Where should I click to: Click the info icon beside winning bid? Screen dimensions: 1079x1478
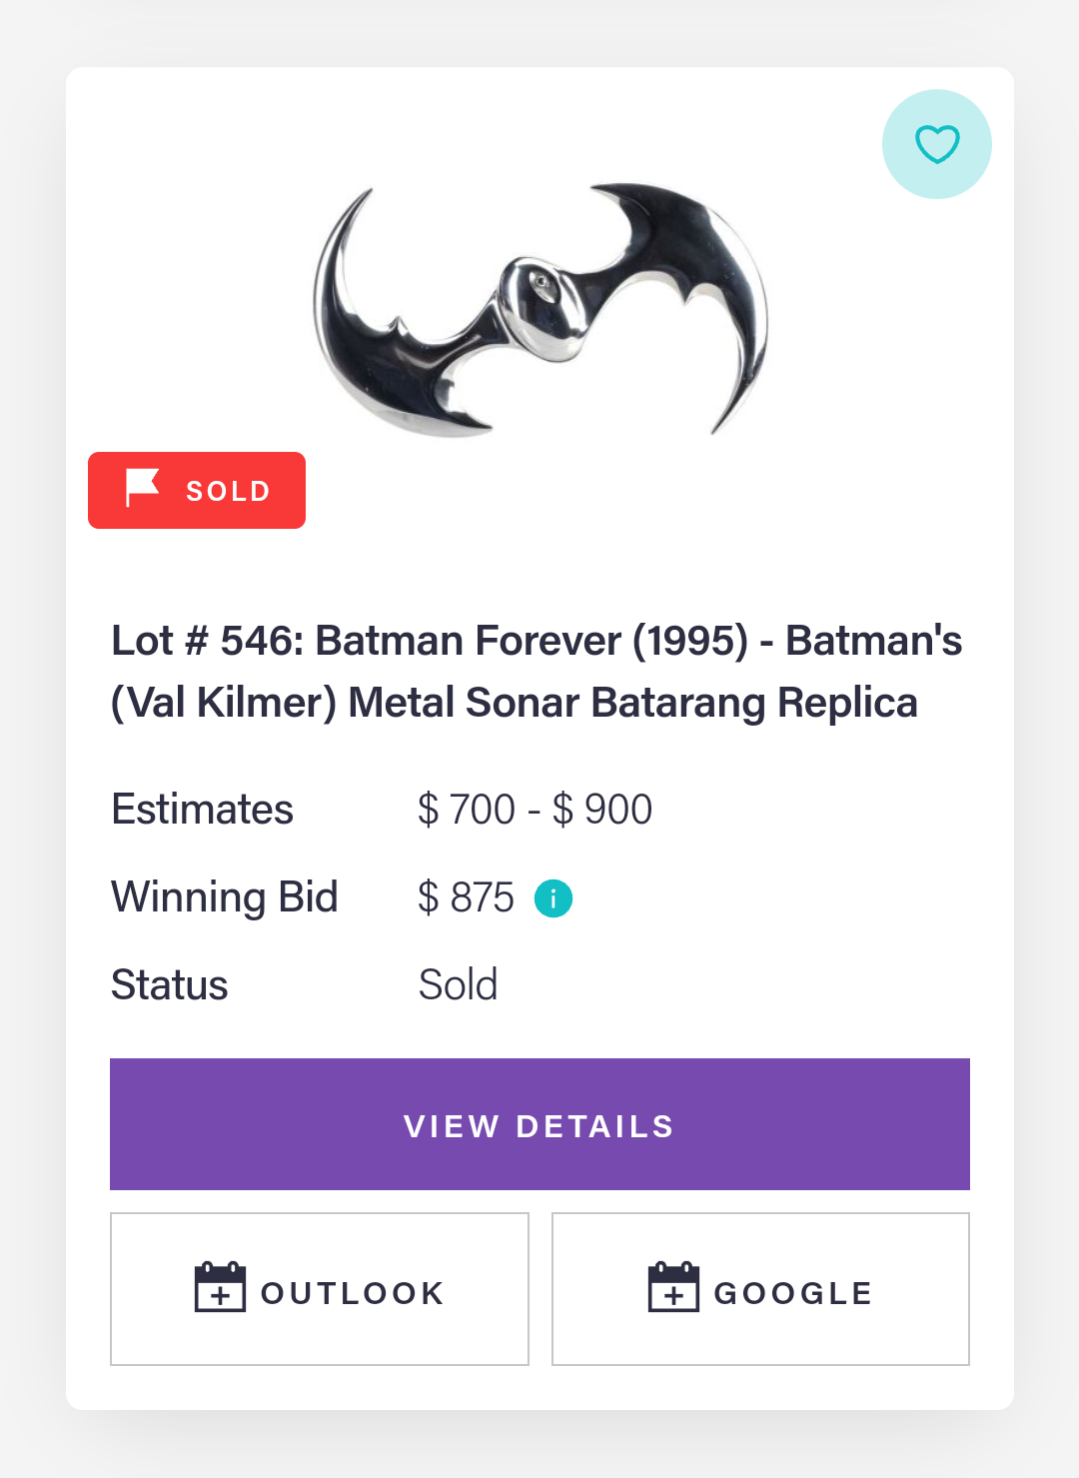click(553, 898)
